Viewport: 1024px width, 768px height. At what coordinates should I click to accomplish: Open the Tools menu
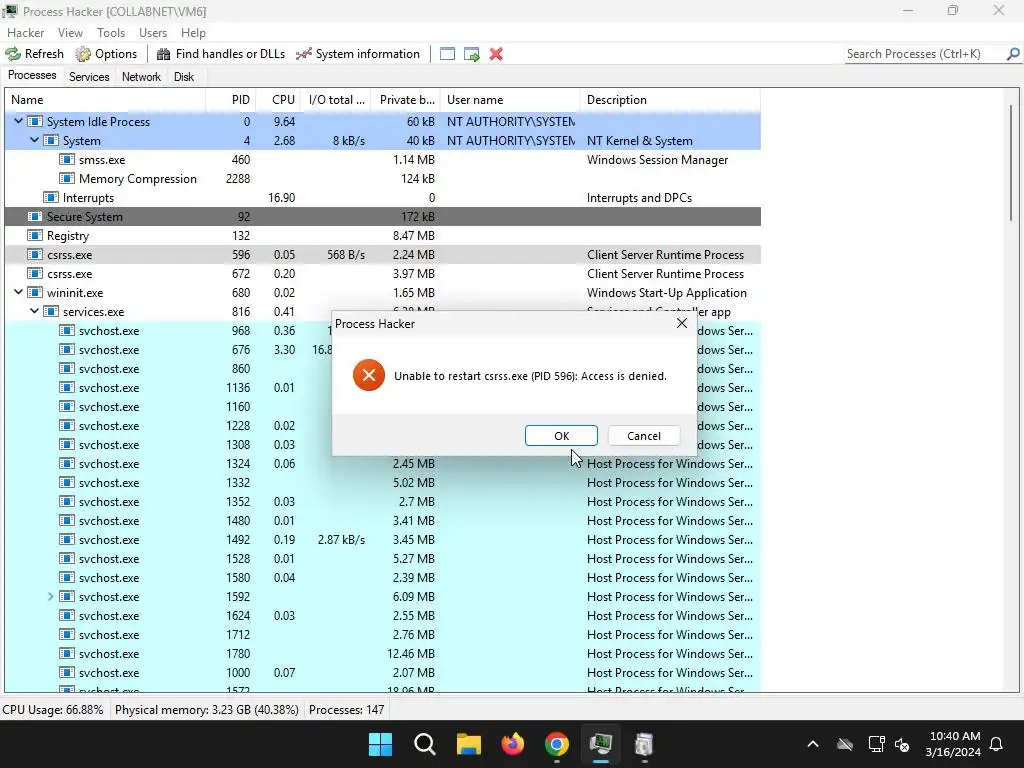(x=111, y=33)
